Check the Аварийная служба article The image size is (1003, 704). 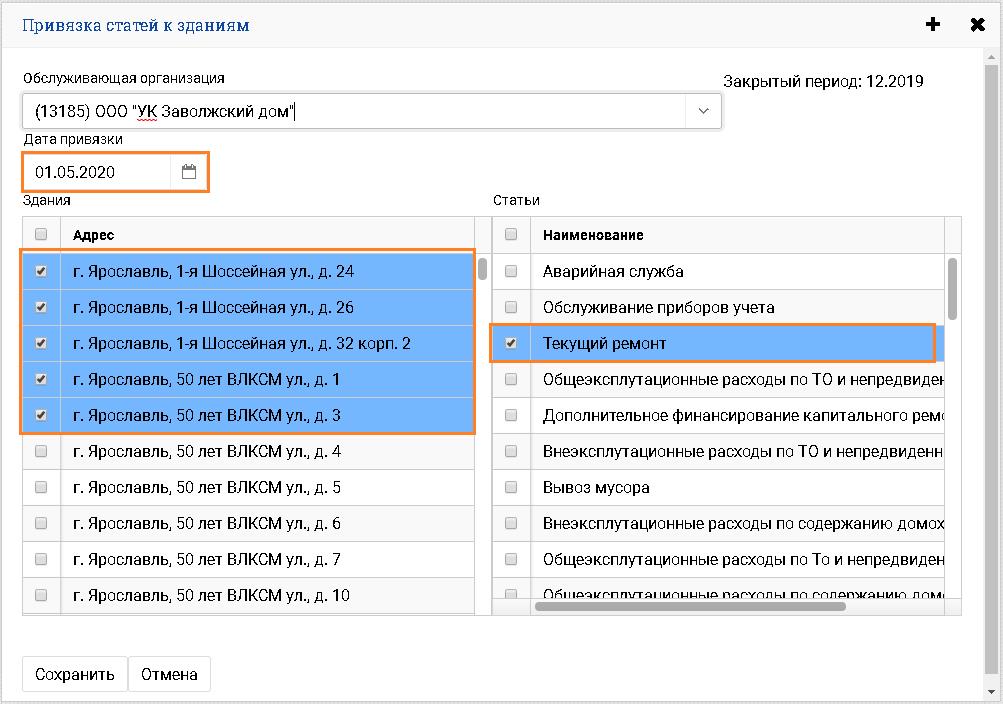coord(511,271)
